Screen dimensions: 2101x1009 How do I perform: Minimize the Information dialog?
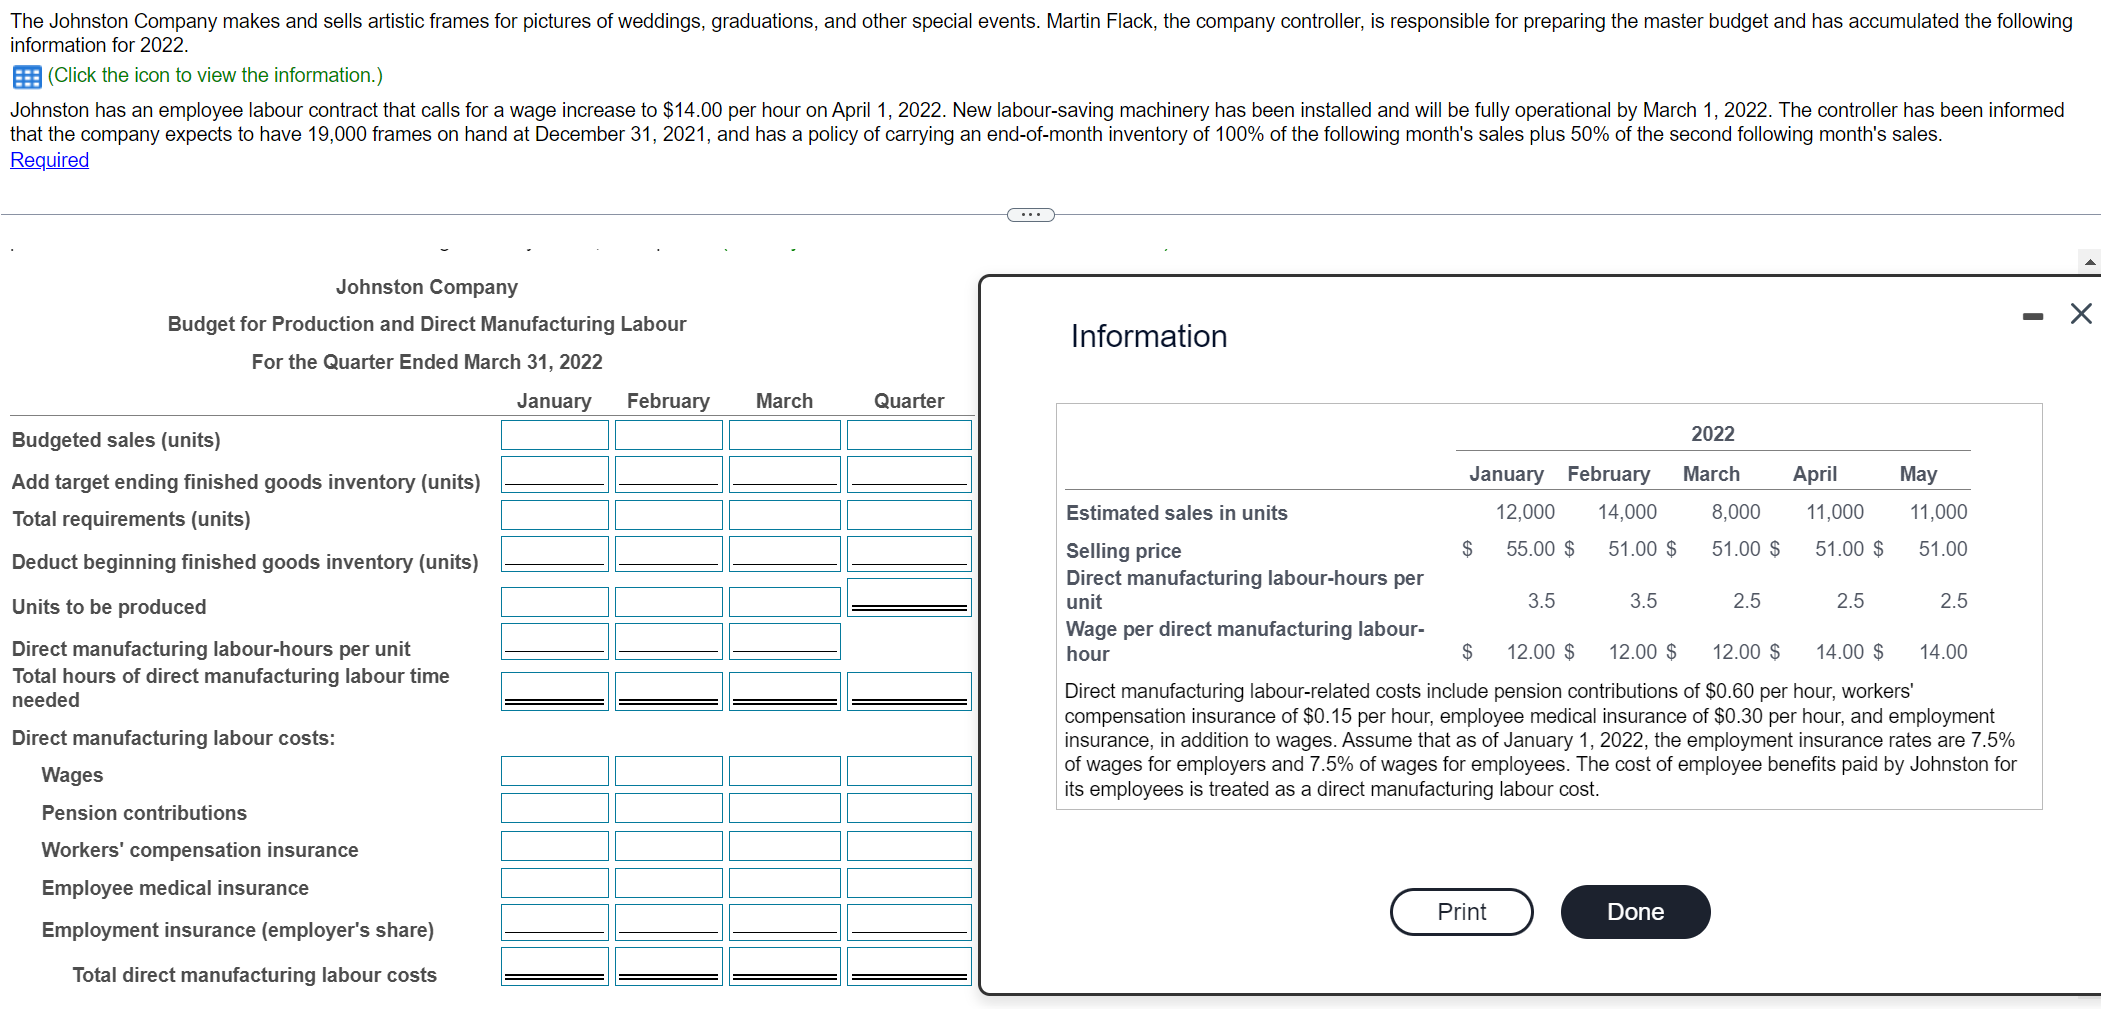click(2032, 316)
